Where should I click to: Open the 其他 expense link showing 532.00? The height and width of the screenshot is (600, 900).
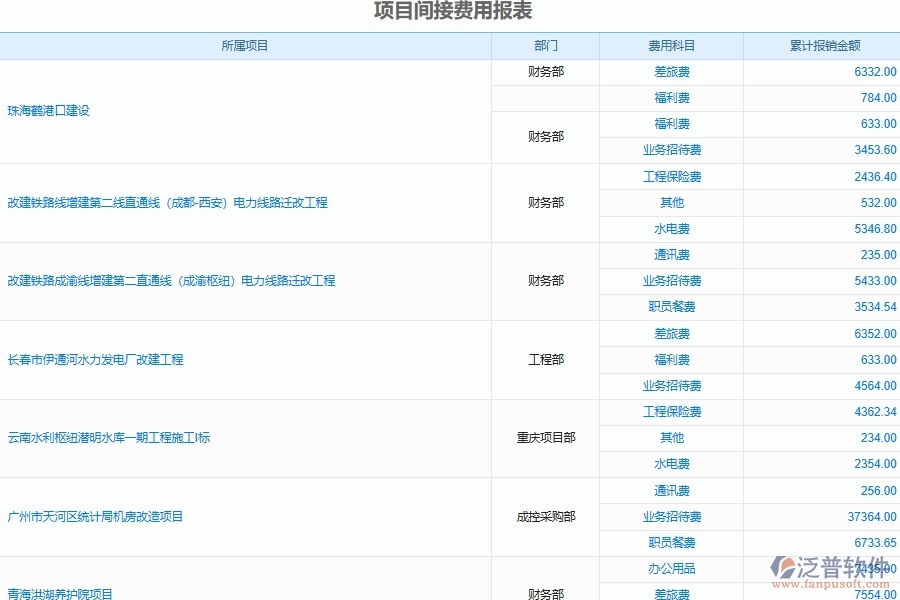click(671, 202)
